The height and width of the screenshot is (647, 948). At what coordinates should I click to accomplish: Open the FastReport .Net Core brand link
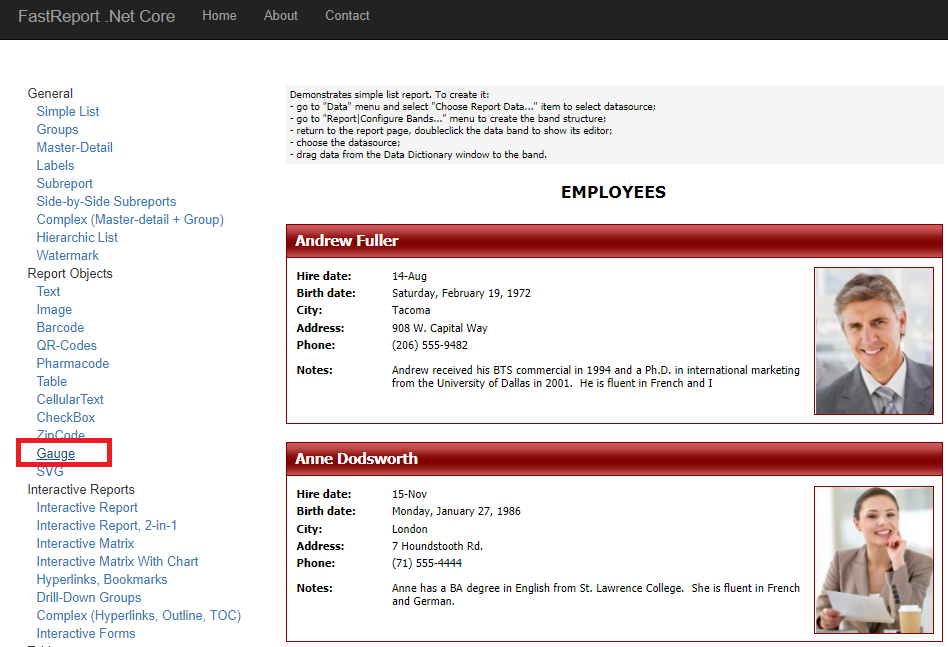[x=96, y=16]
